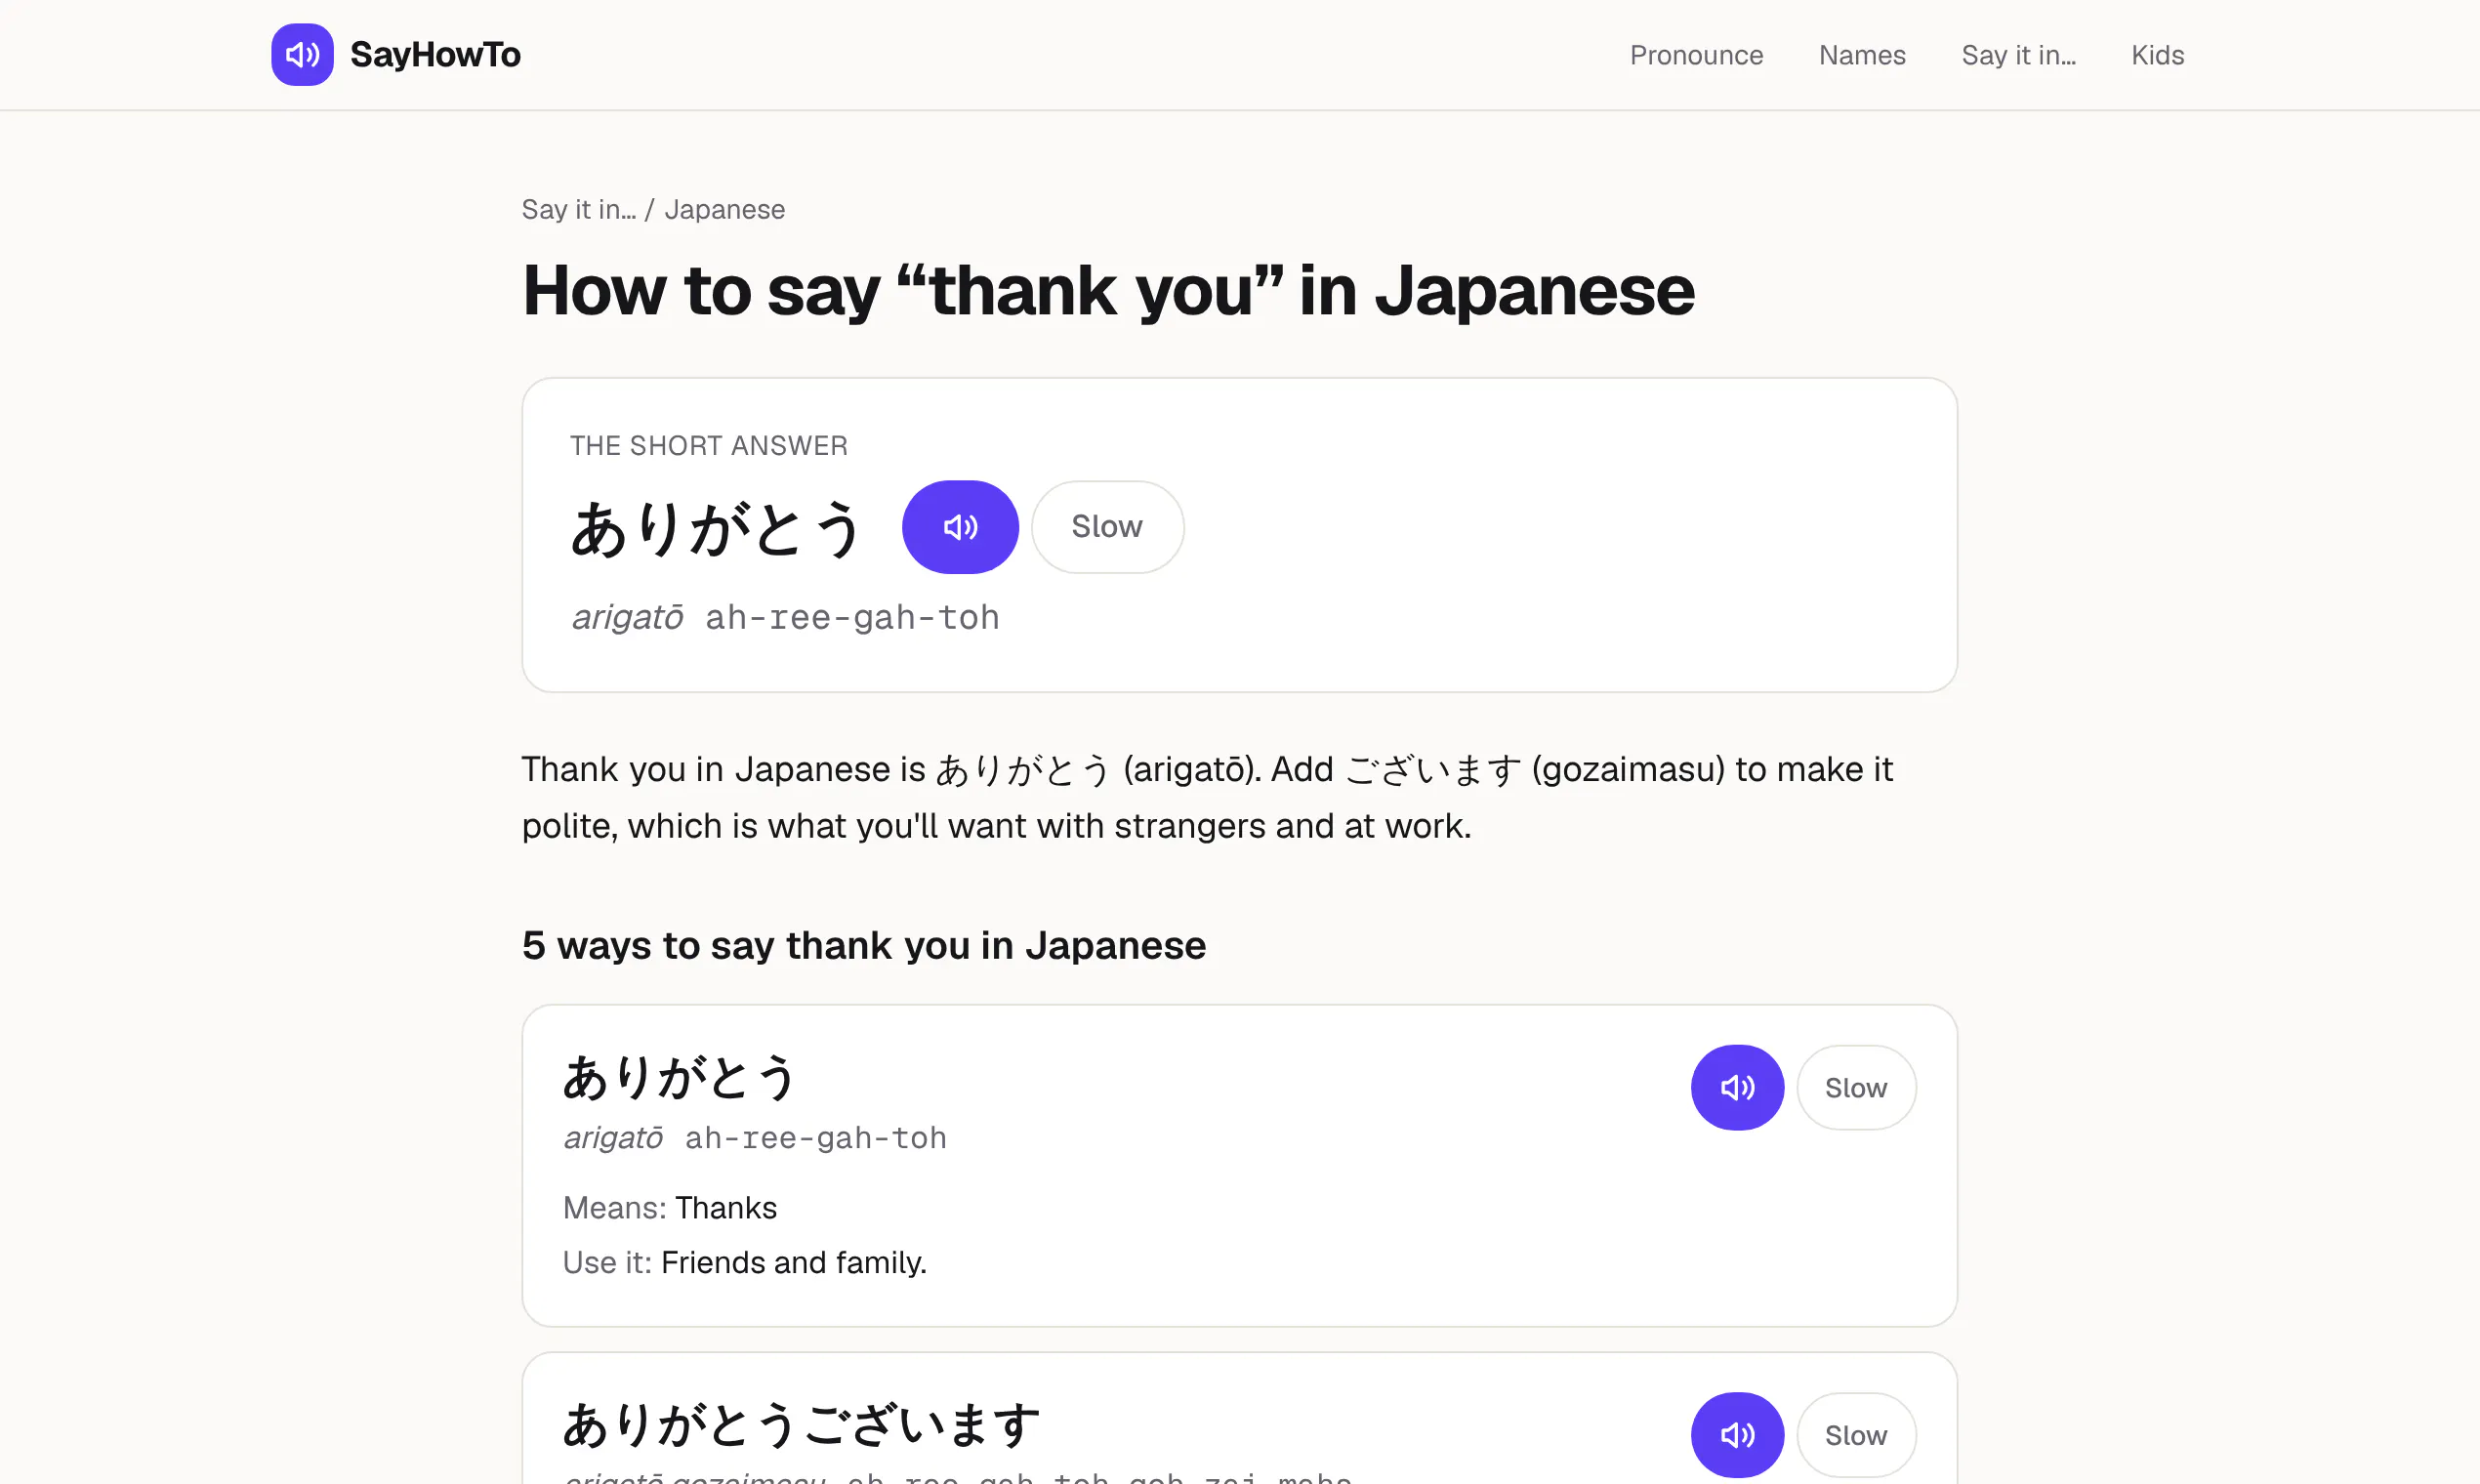Open the Say it in… navigation item
The width and height of the screenshot is (2480, 1484).
(x=2018, y=55)
